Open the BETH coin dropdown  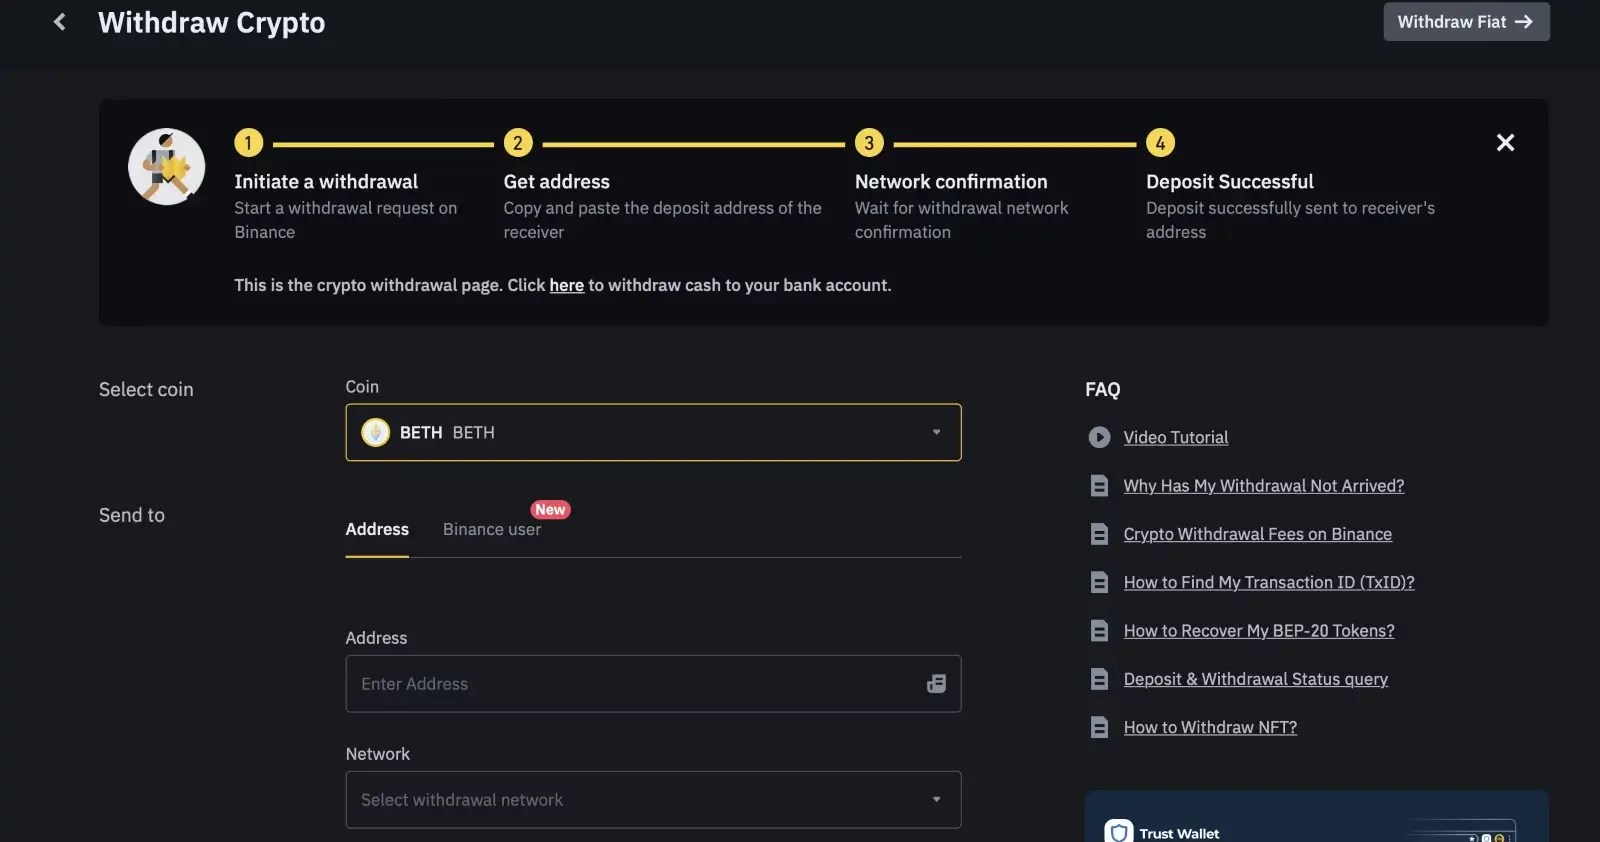tap(653, 432)
